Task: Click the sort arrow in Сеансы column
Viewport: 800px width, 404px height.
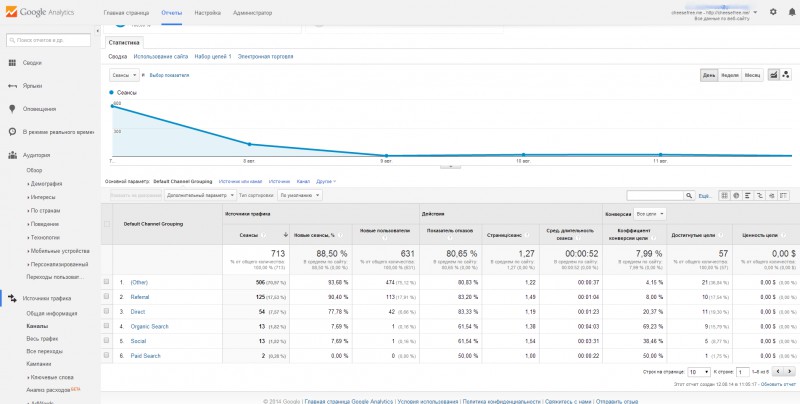Action: point(285,235)
